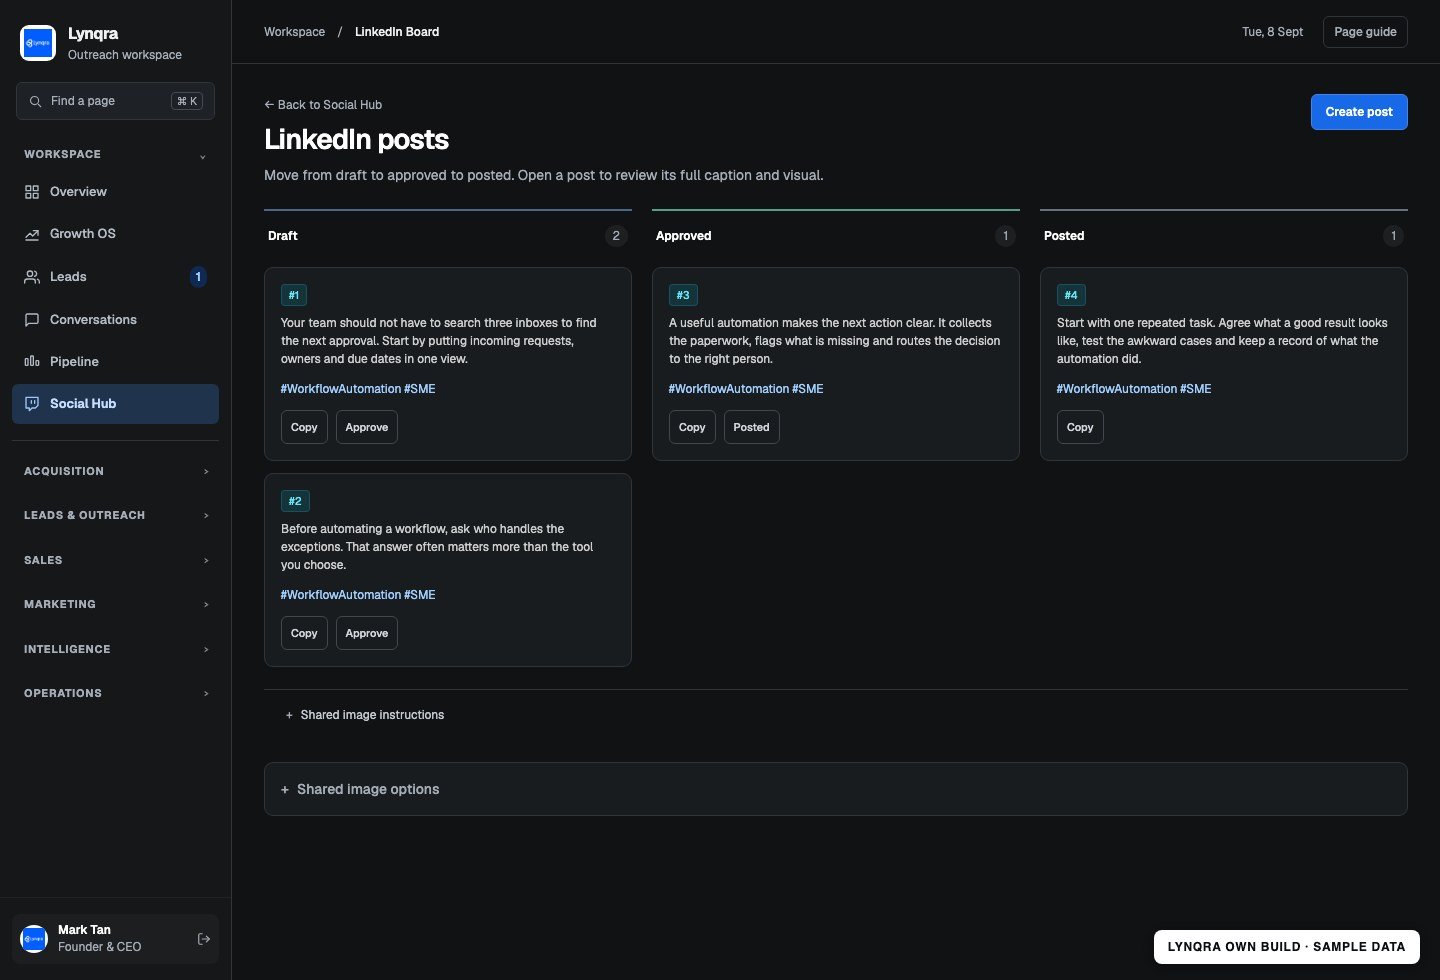Expand the Shared image options panel
Image resolution: width=1440 pixels, height=980 pixels.
click(836, 789)
